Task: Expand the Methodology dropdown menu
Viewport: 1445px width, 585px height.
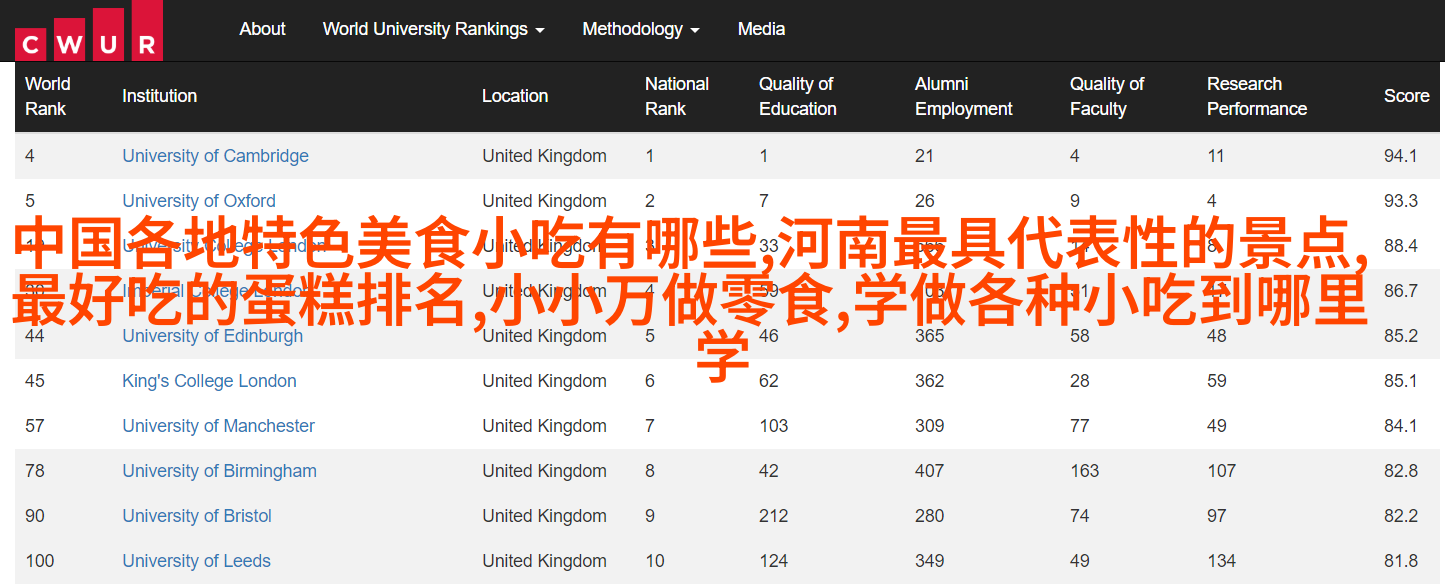Action: (641, 29)
